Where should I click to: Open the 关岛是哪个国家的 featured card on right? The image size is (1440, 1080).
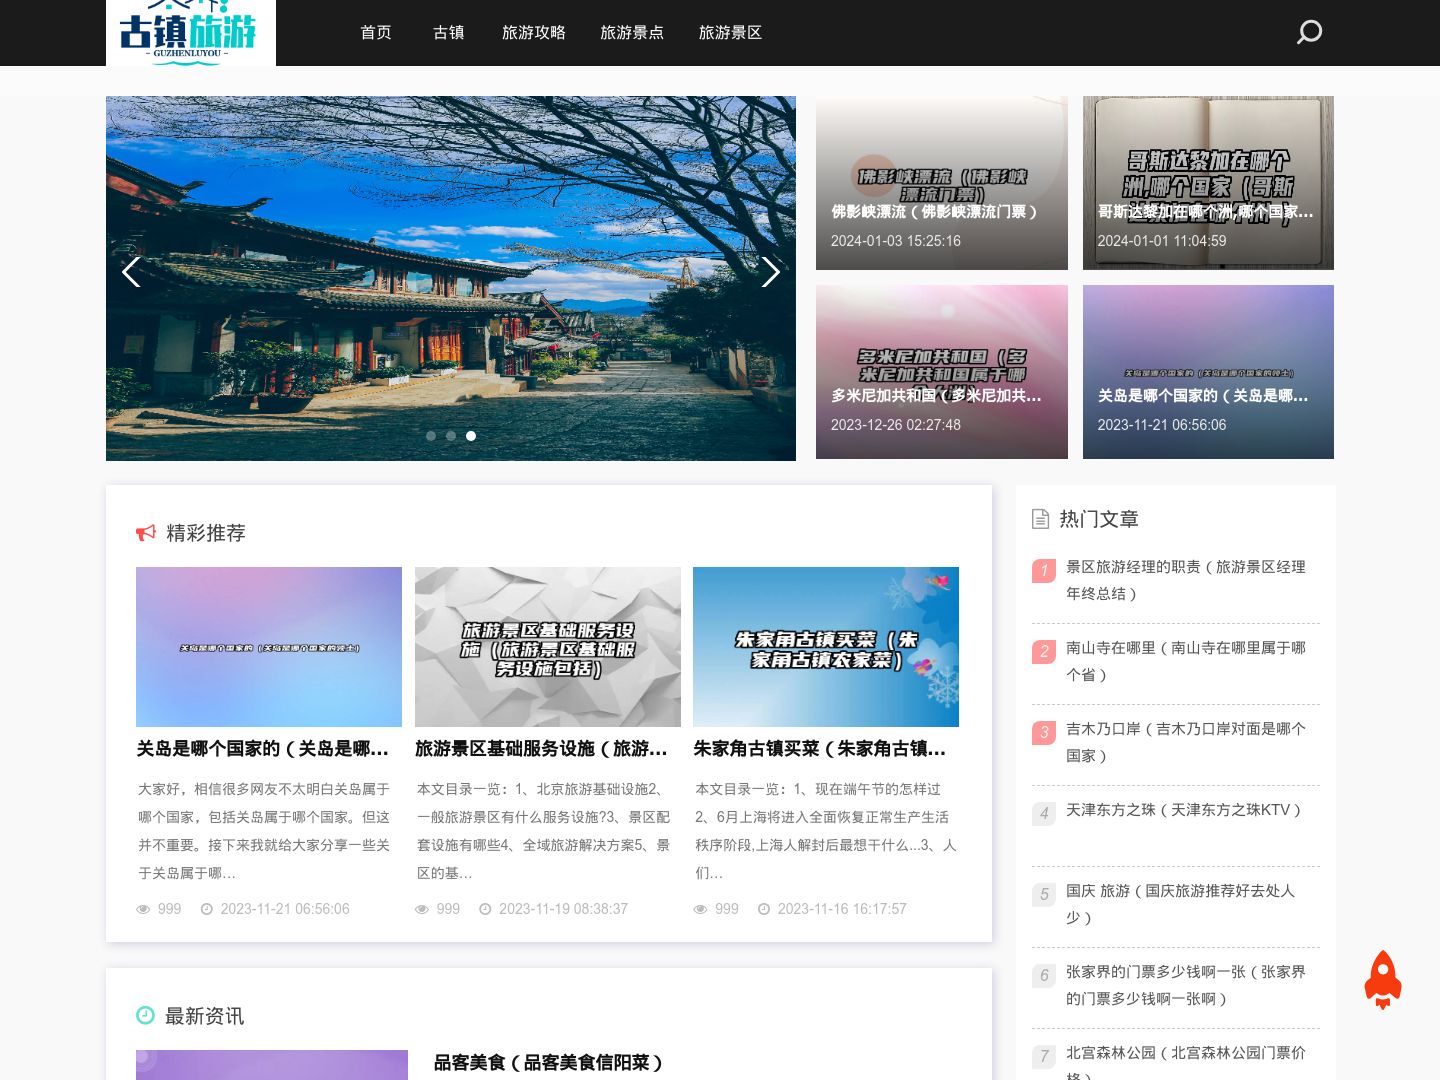[x=1208, y=372]
